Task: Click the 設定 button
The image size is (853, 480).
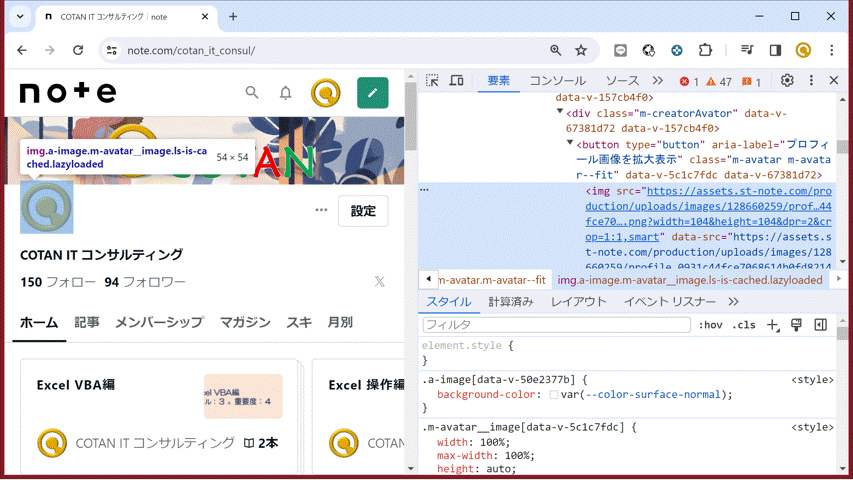Action: pos(363,211)
